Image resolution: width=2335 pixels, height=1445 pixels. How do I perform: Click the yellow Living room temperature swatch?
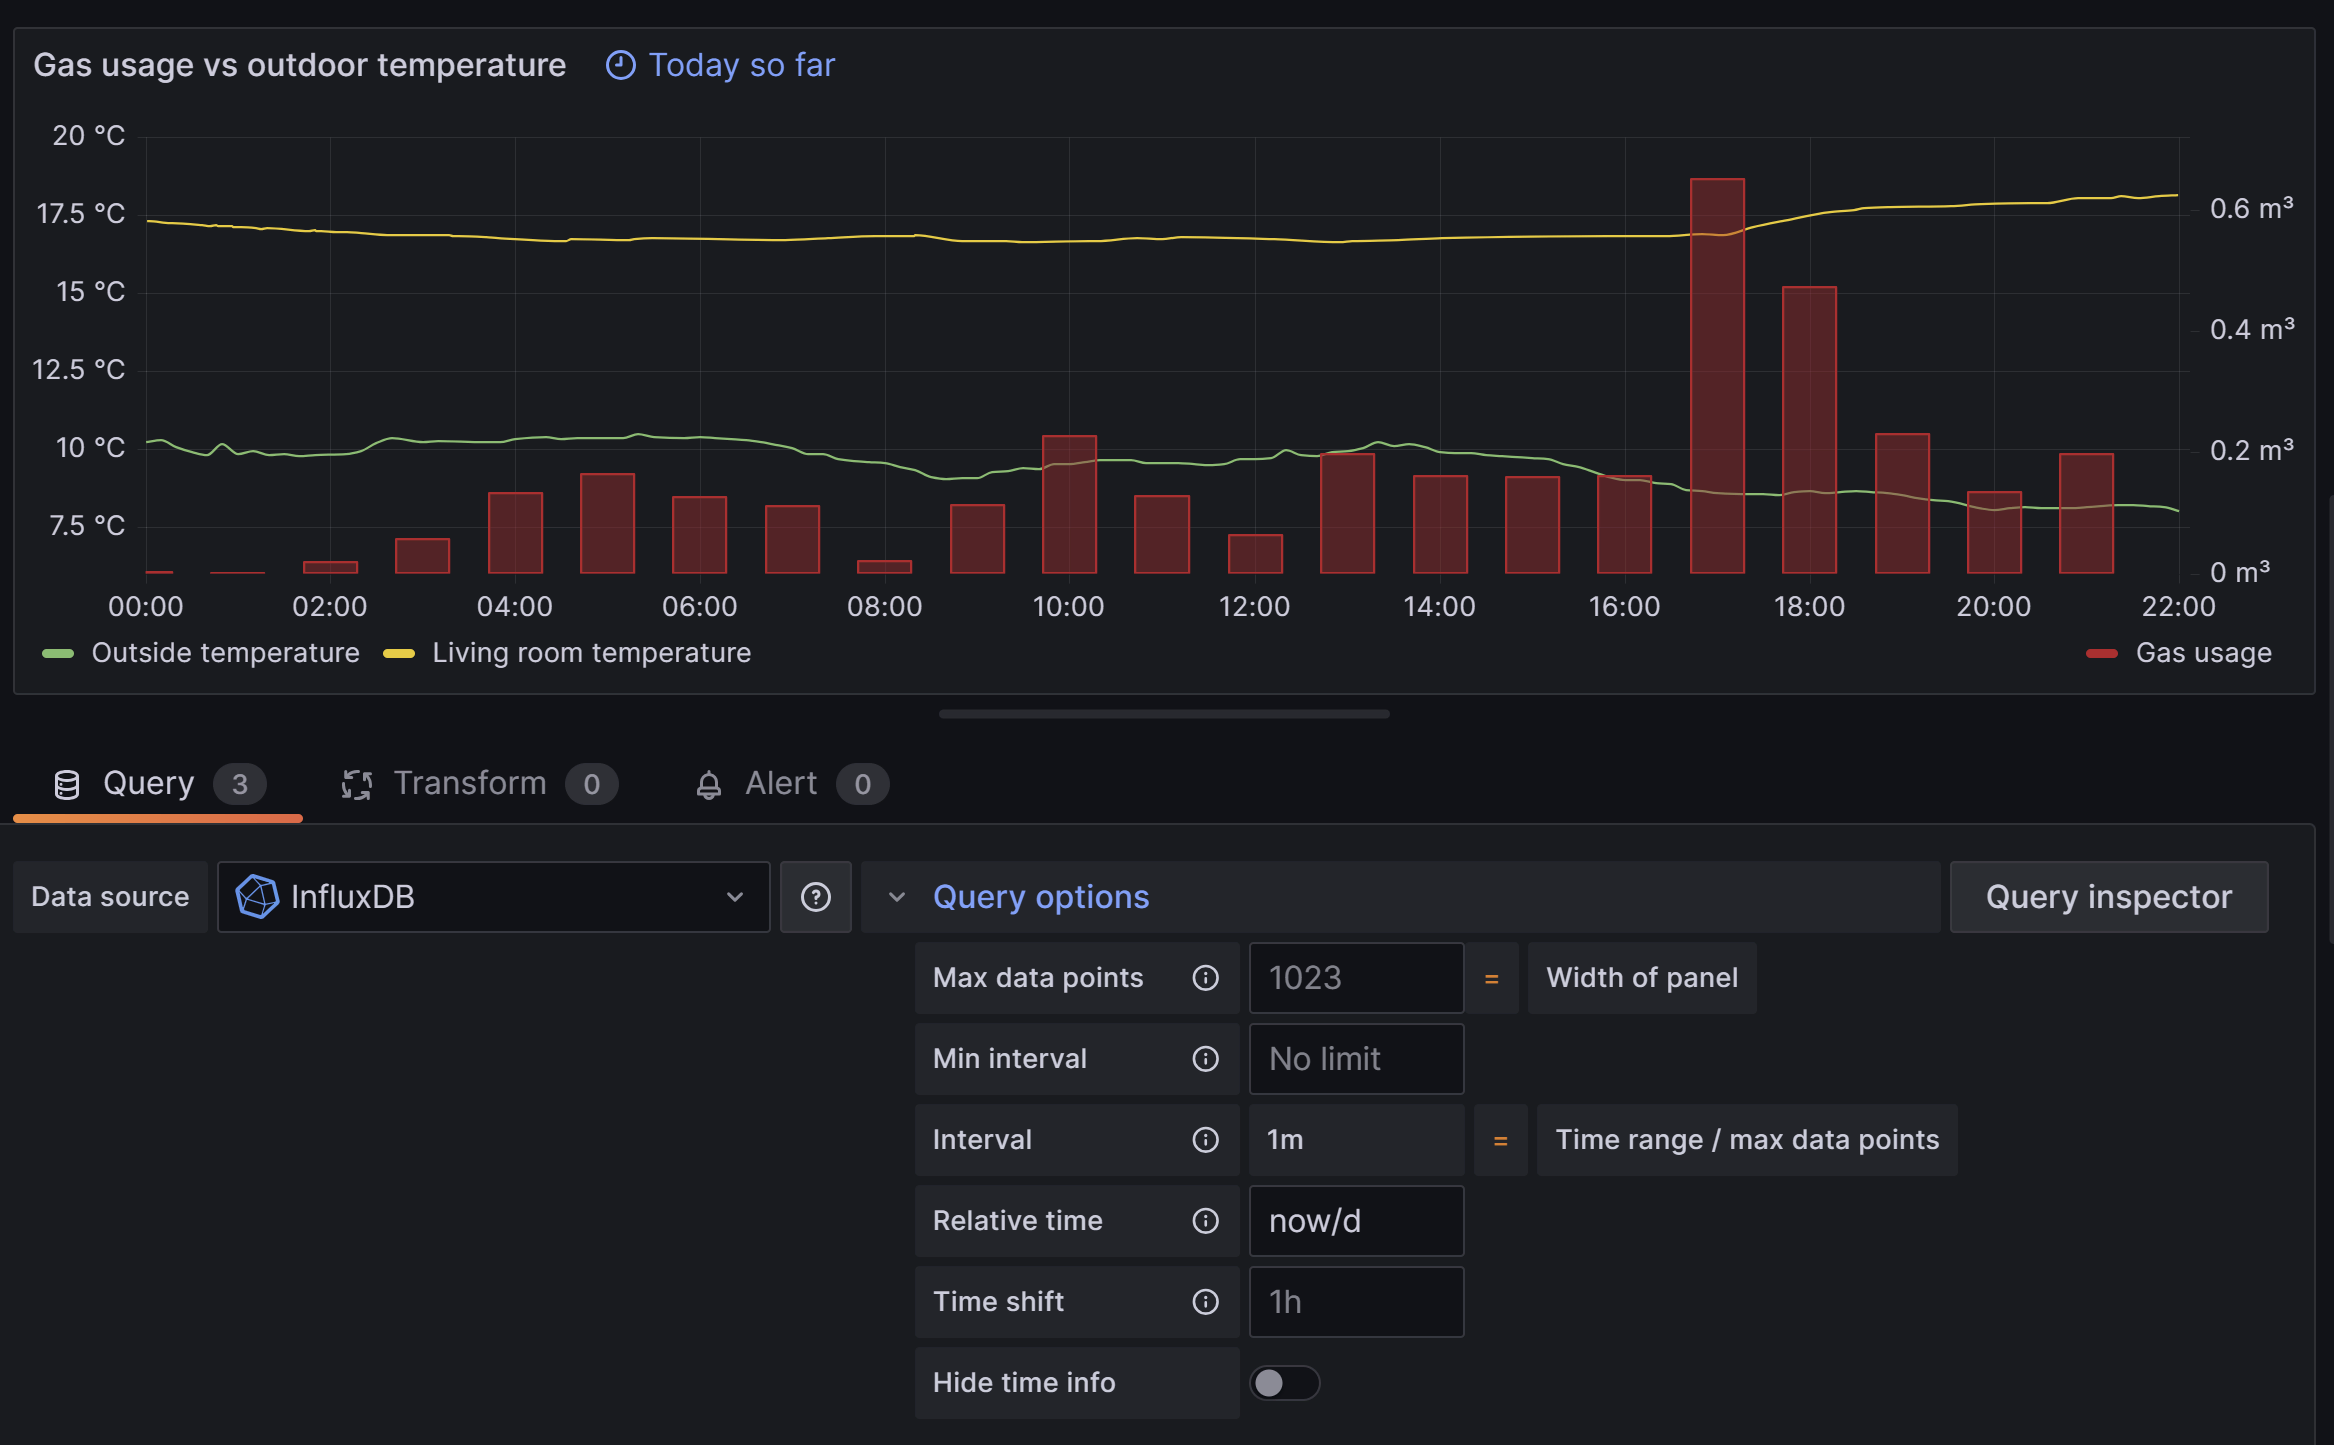(x=399, y=654)
